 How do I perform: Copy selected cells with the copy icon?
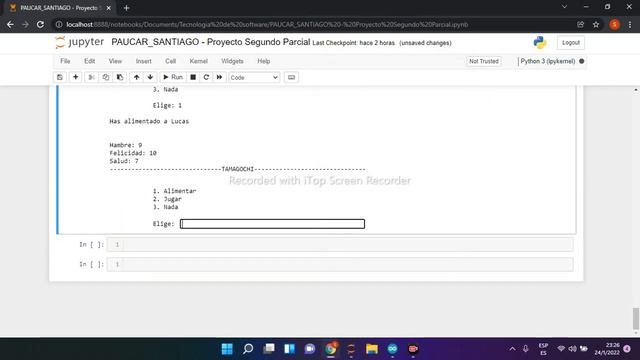coord(106,77)
